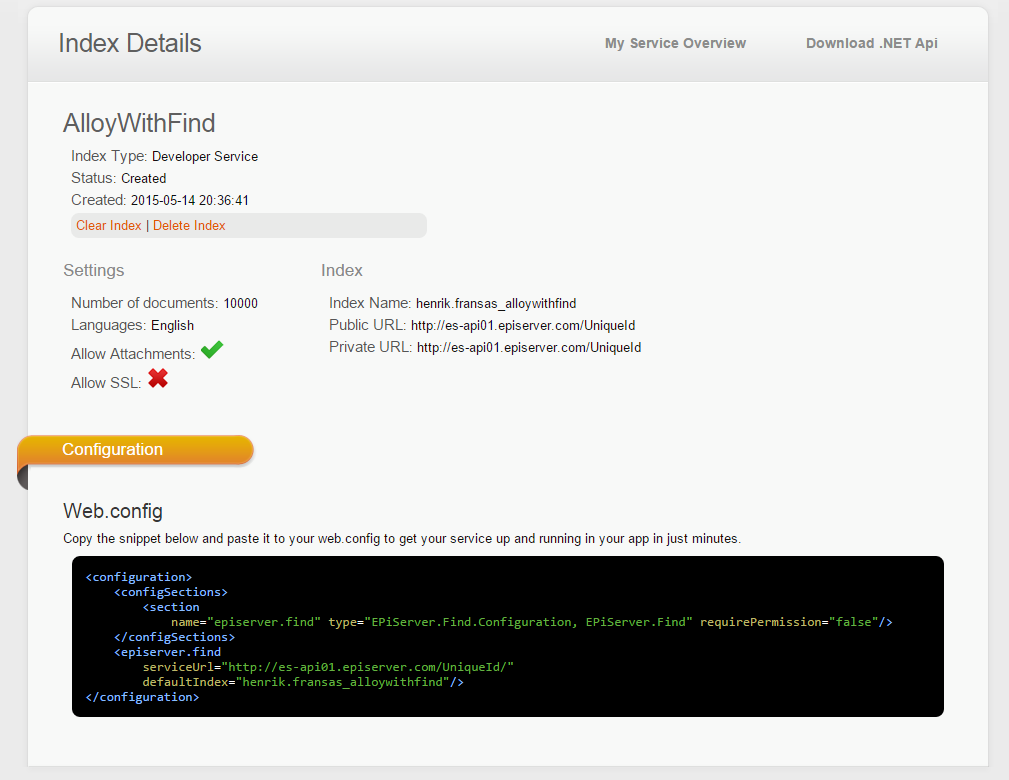Click the serviceUrl line in code snippet

point(327,667)
